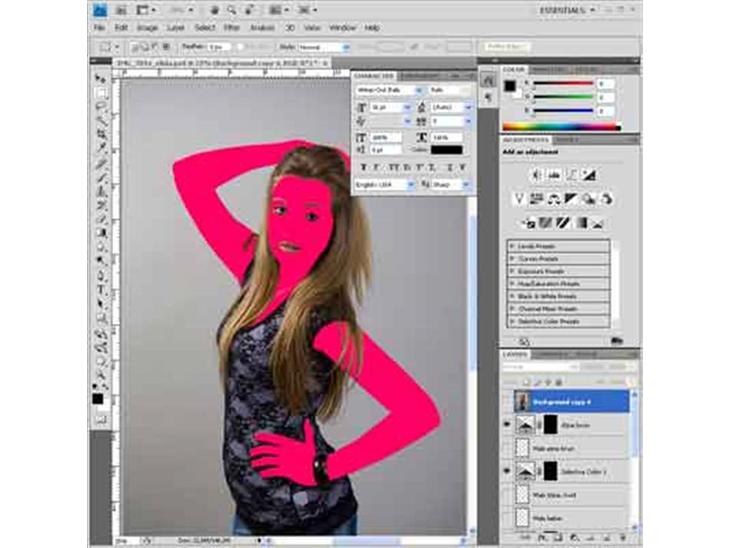Screen dimensions: 730x548
Task: Select the Rectangular Marquee tool
Action: [x=100, y=92]
